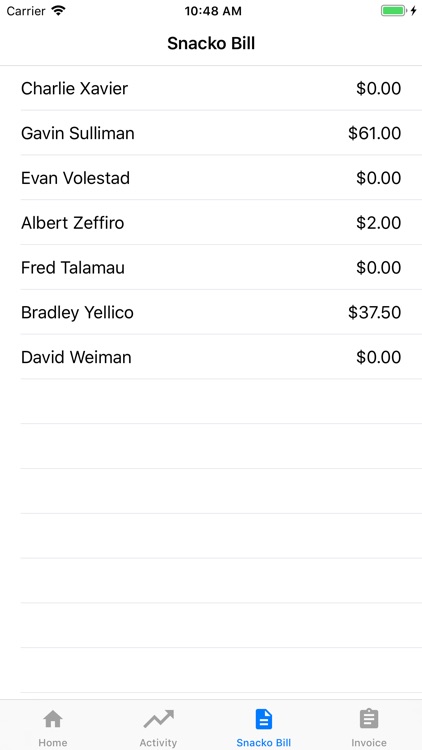Select the Snacko Bill document icon

click(264, 719)
